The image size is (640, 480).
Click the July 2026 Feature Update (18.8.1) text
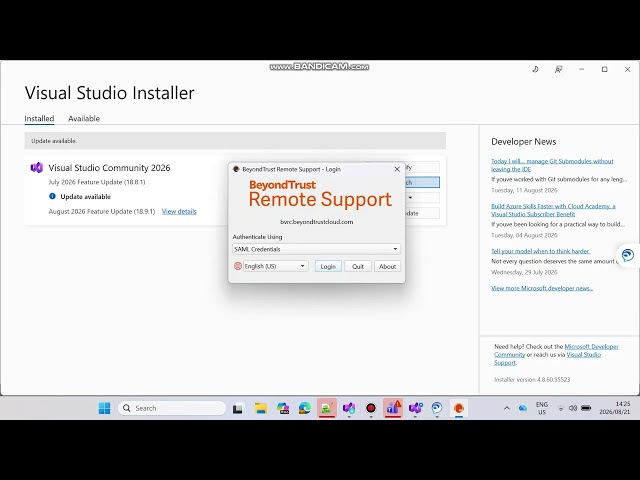click(x=97, y=182)
